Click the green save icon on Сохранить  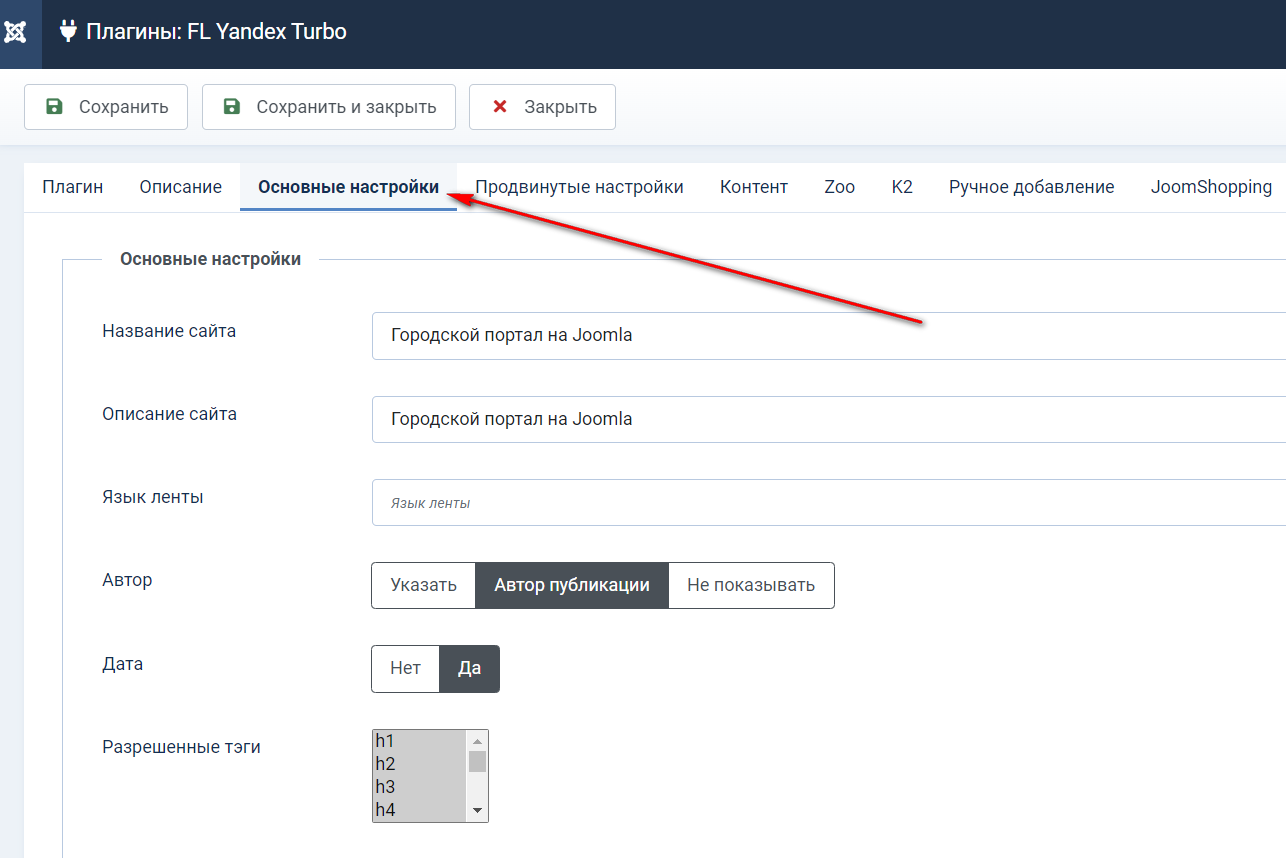55,107
